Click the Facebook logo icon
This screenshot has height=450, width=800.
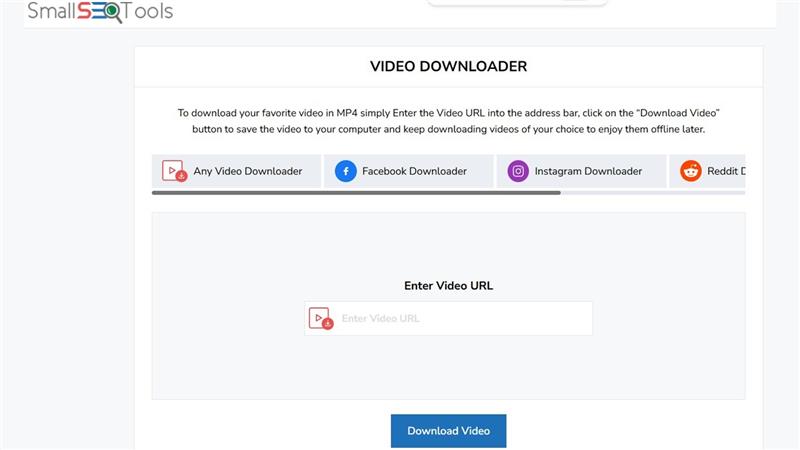click(346, 171)
